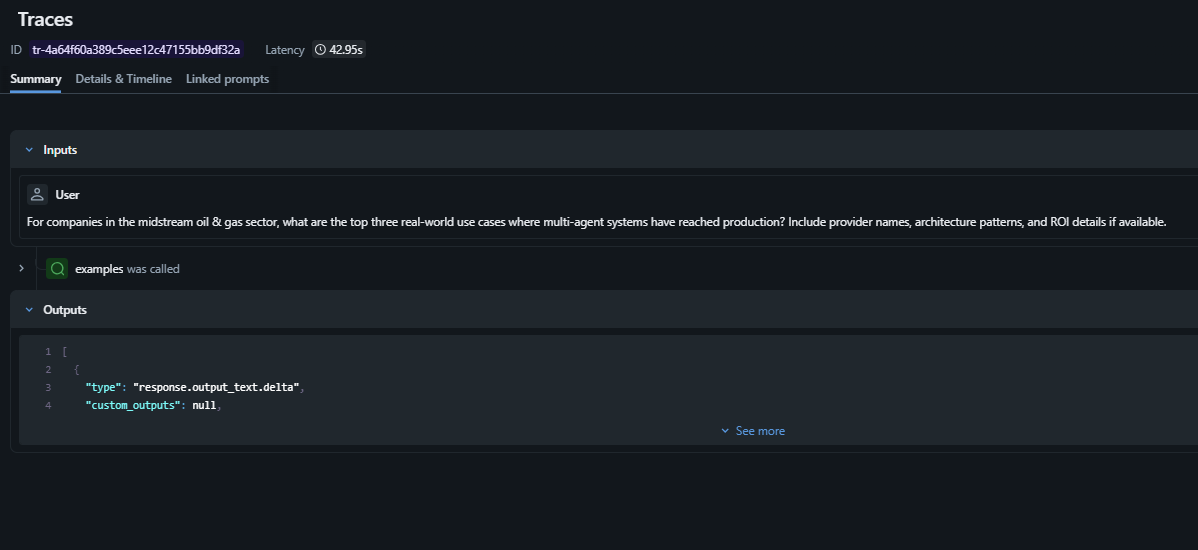Click the Inputs section header label

(60, 150)
